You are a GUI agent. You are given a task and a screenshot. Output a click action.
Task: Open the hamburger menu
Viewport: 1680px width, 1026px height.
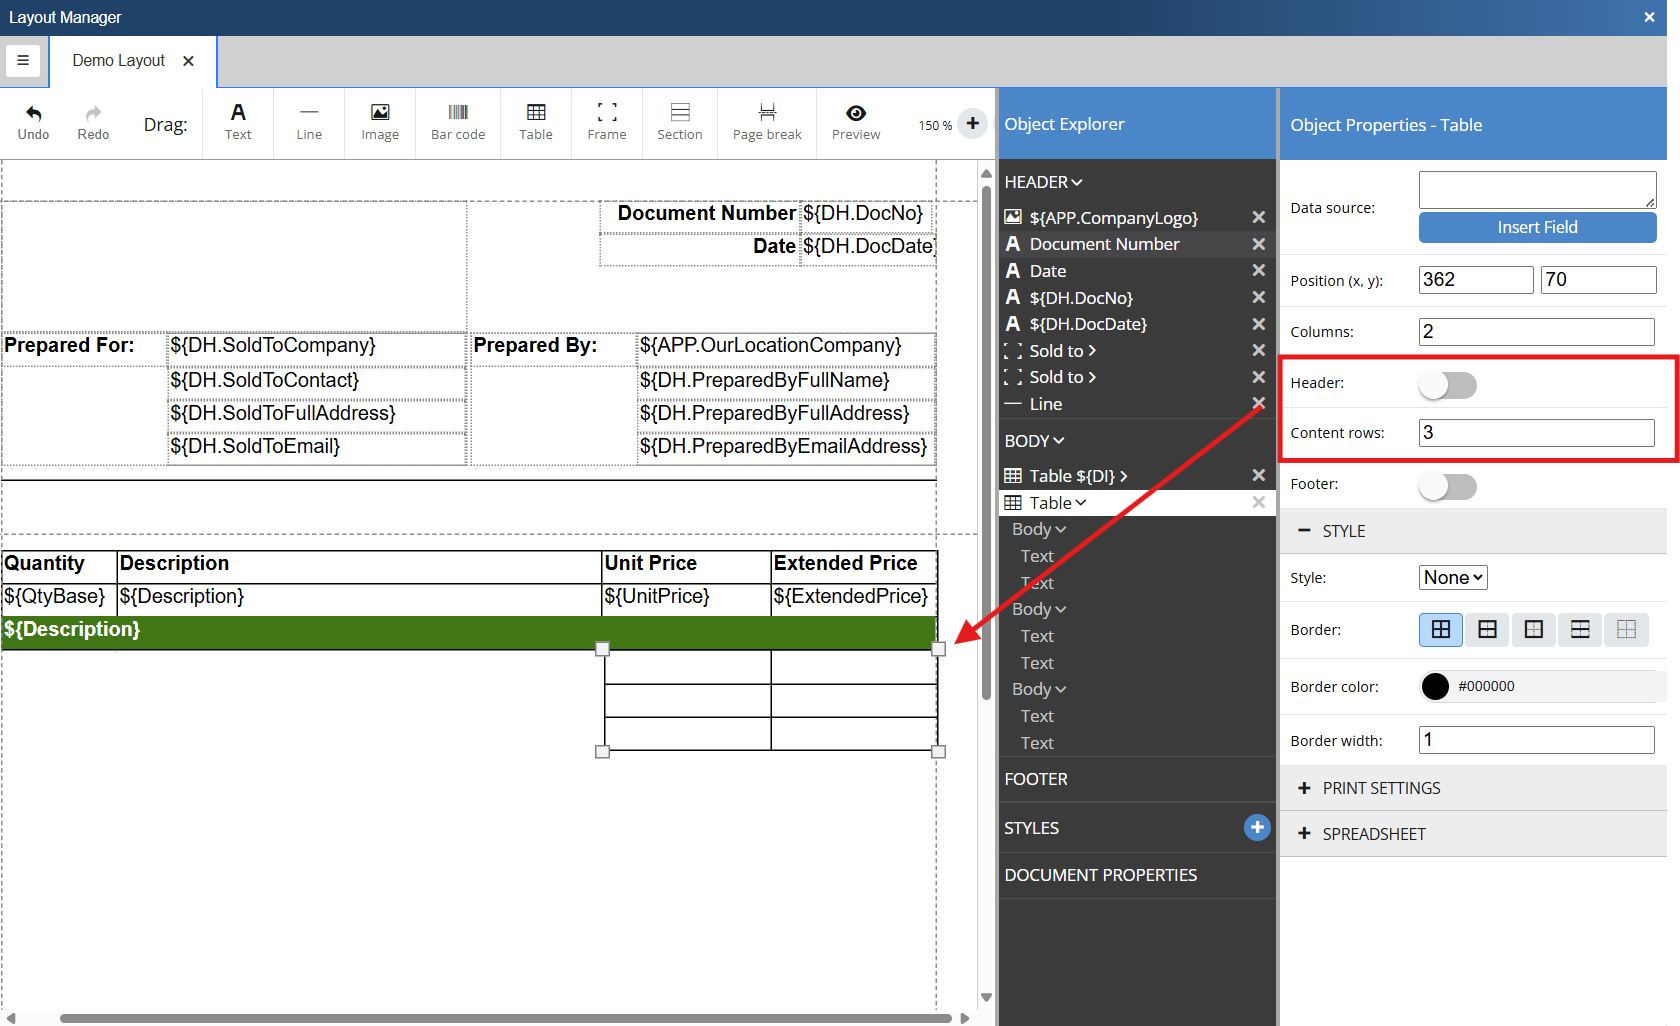pos(23,61)
